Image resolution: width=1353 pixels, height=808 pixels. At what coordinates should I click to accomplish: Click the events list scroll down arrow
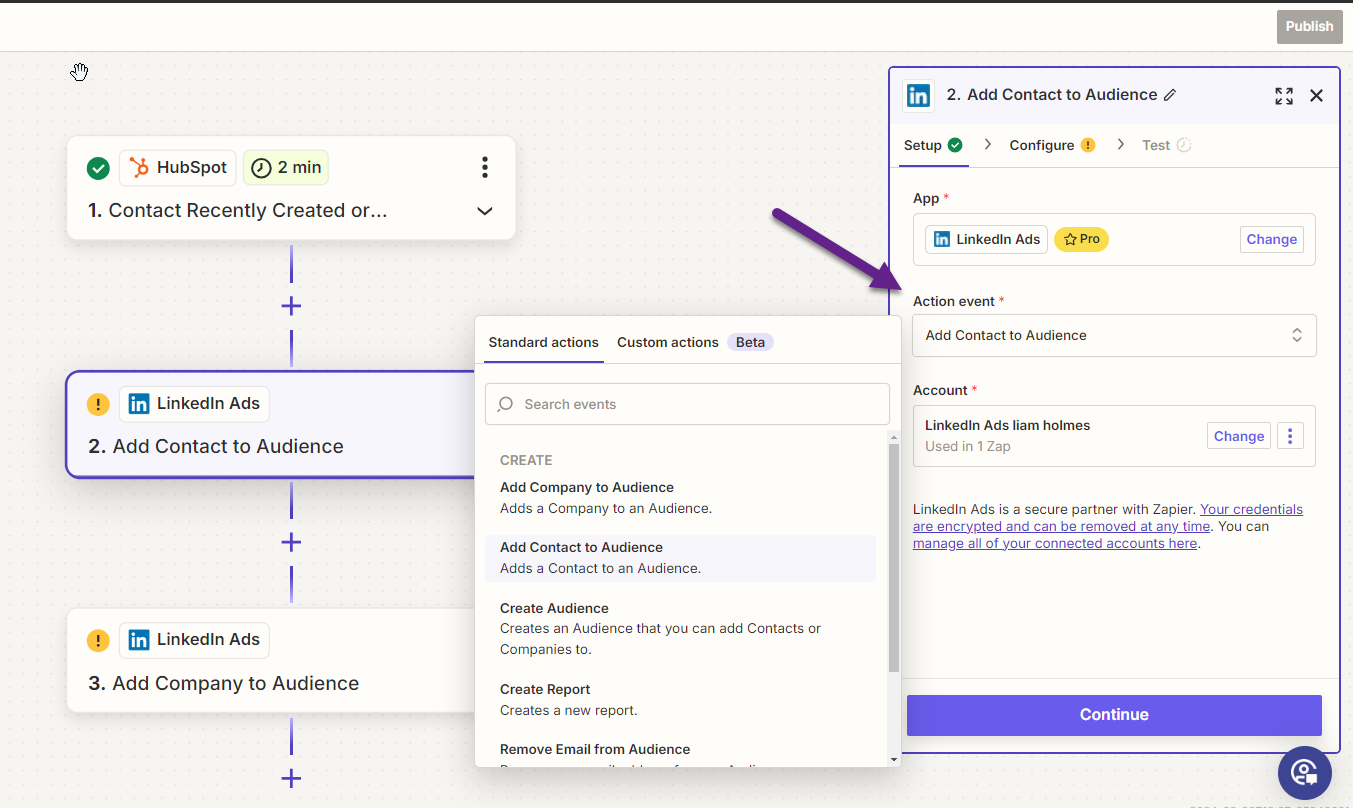894,760
